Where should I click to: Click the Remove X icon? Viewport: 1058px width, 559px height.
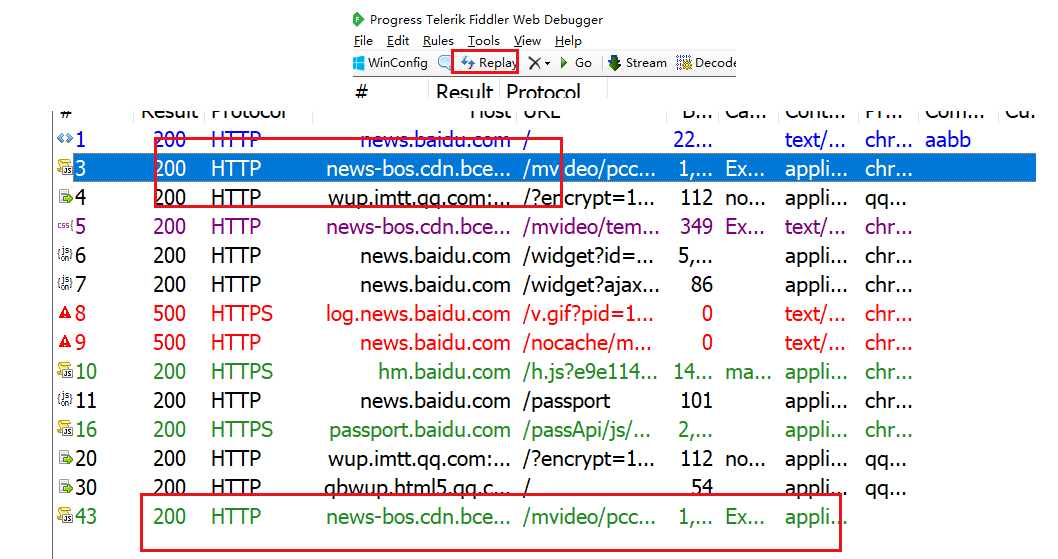click(534, 63)
